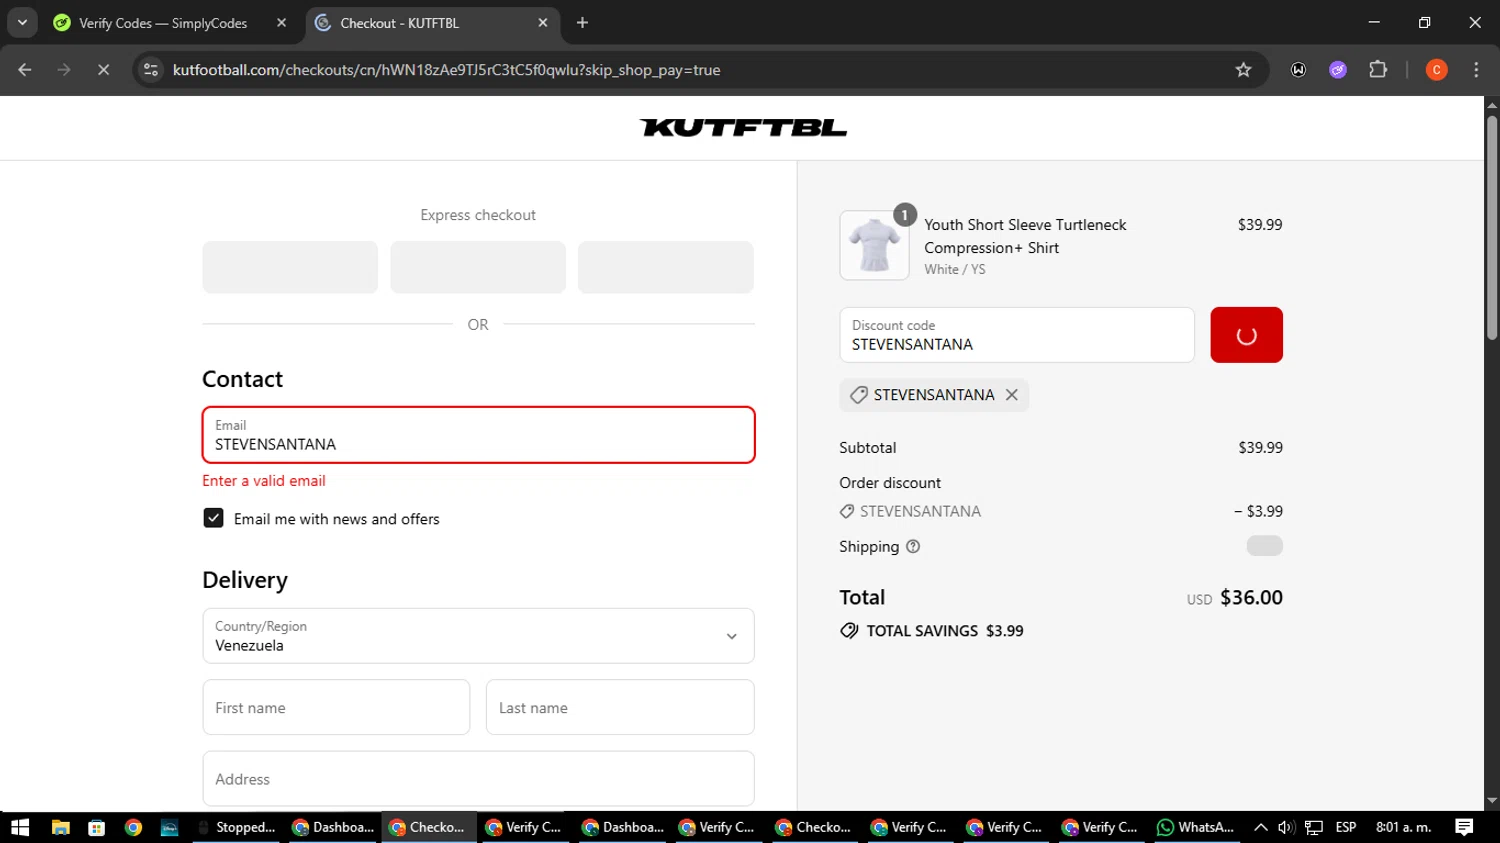Click the Total Savings tag icon
Image resolution: width=1500 pixels, height=843 pixels.
tap(849, 631)
